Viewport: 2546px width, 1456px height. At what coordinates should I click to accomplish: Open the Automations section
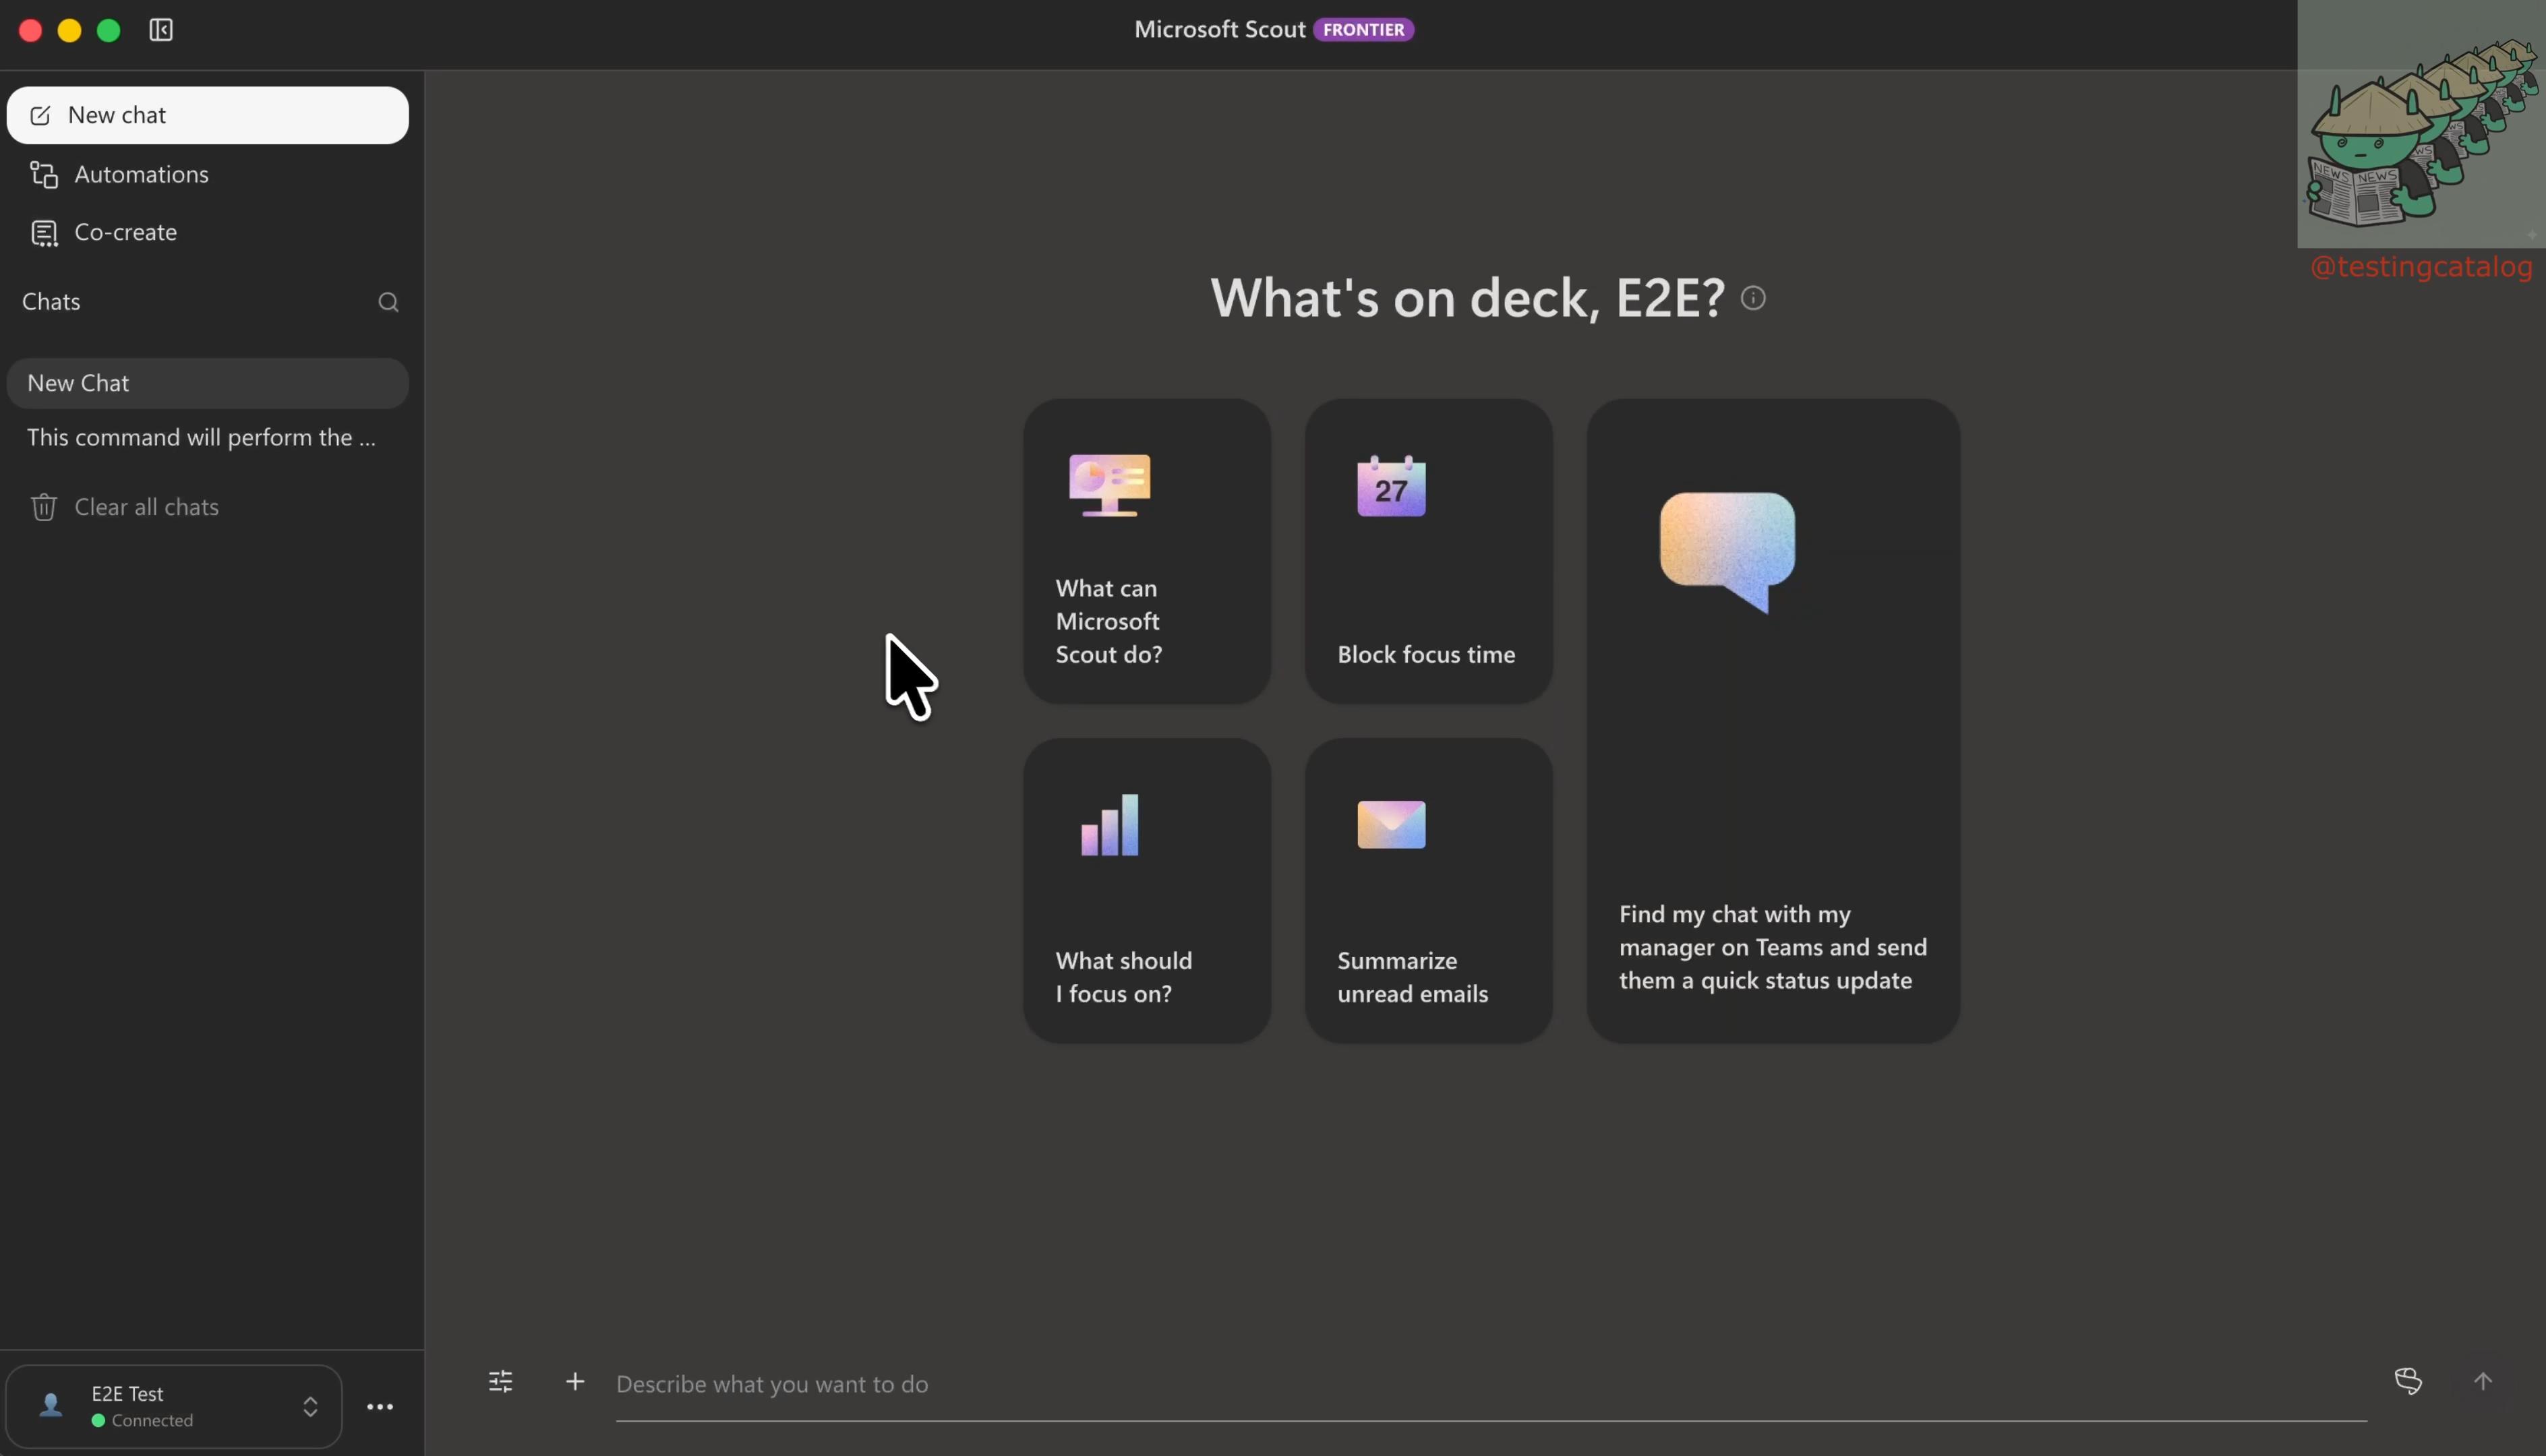click(x=208, y=174)
